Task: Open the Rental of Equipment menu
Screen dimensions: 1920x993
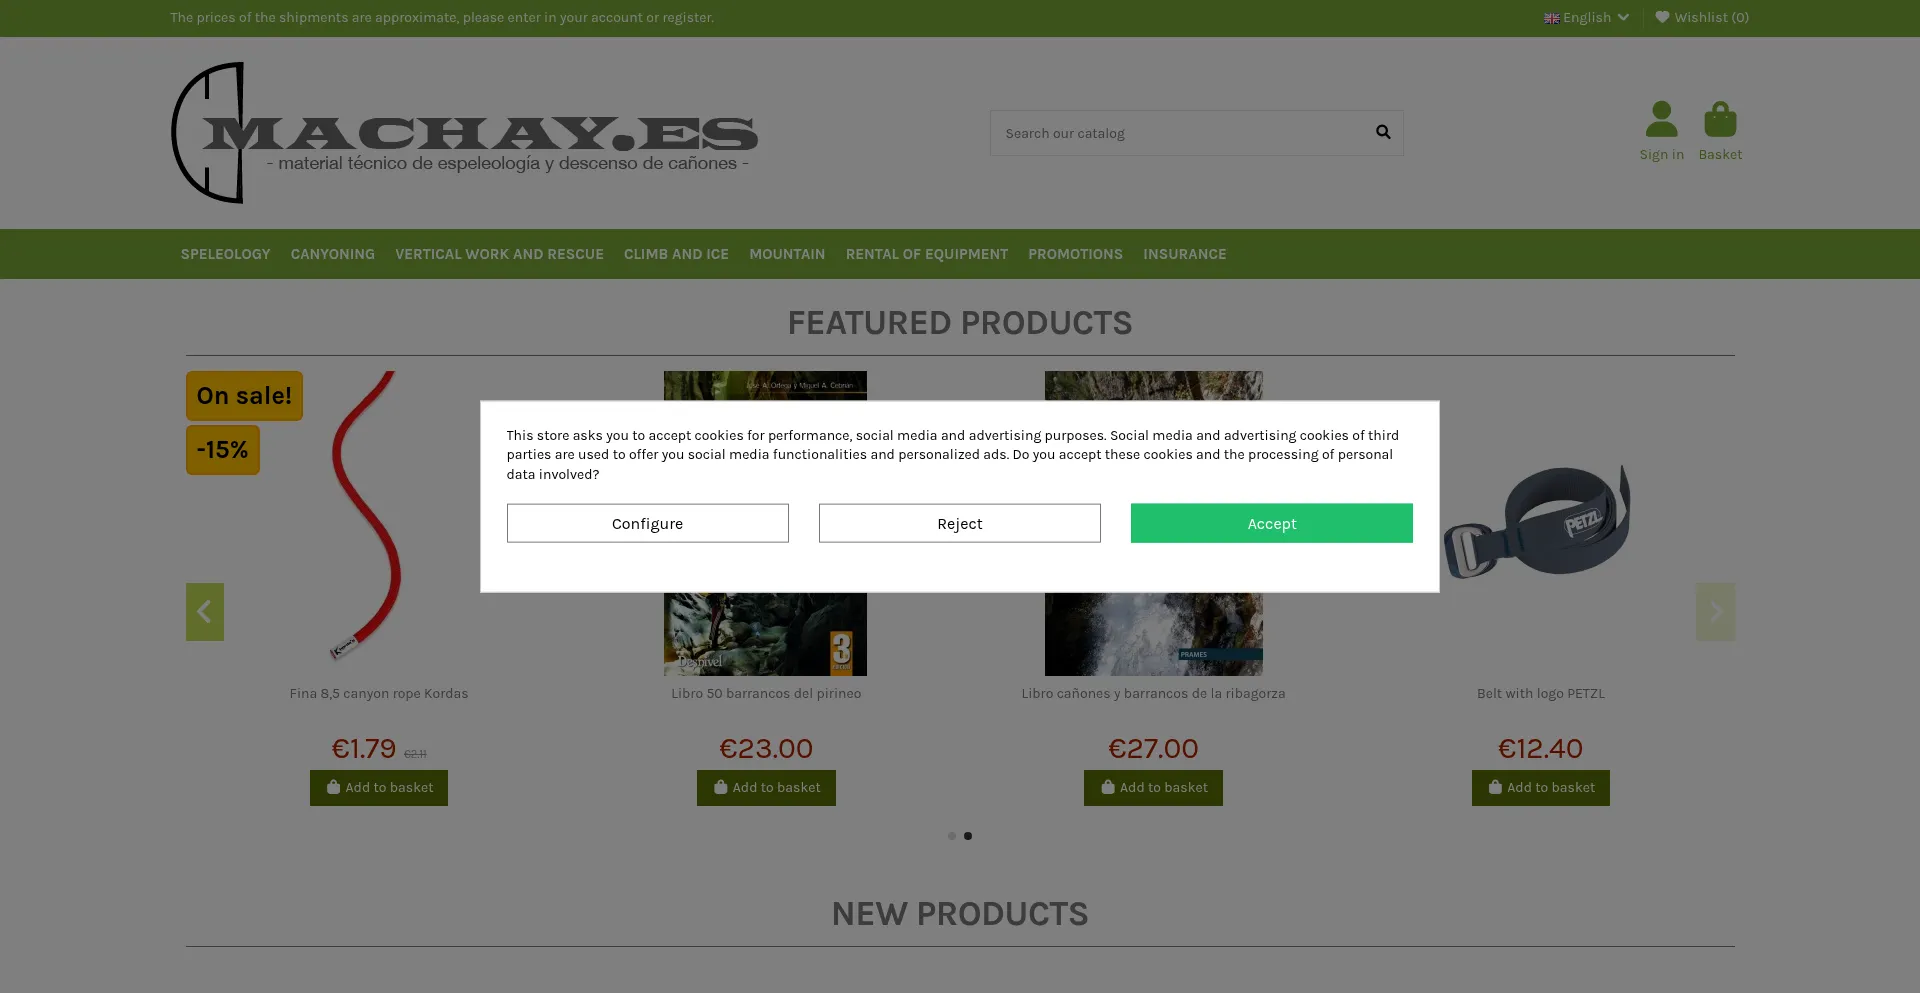Action: [927, 254]
